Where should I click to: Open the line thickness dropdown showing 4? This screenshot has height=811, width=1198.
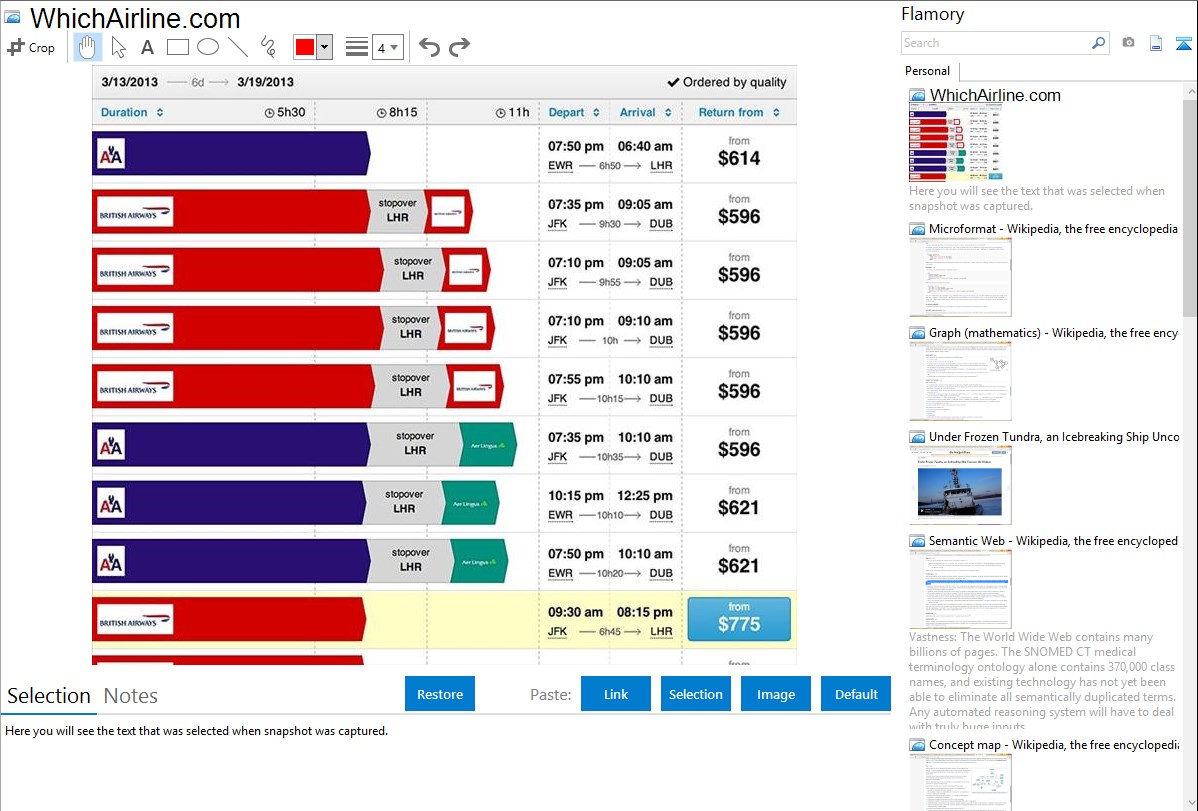(388, 47)
